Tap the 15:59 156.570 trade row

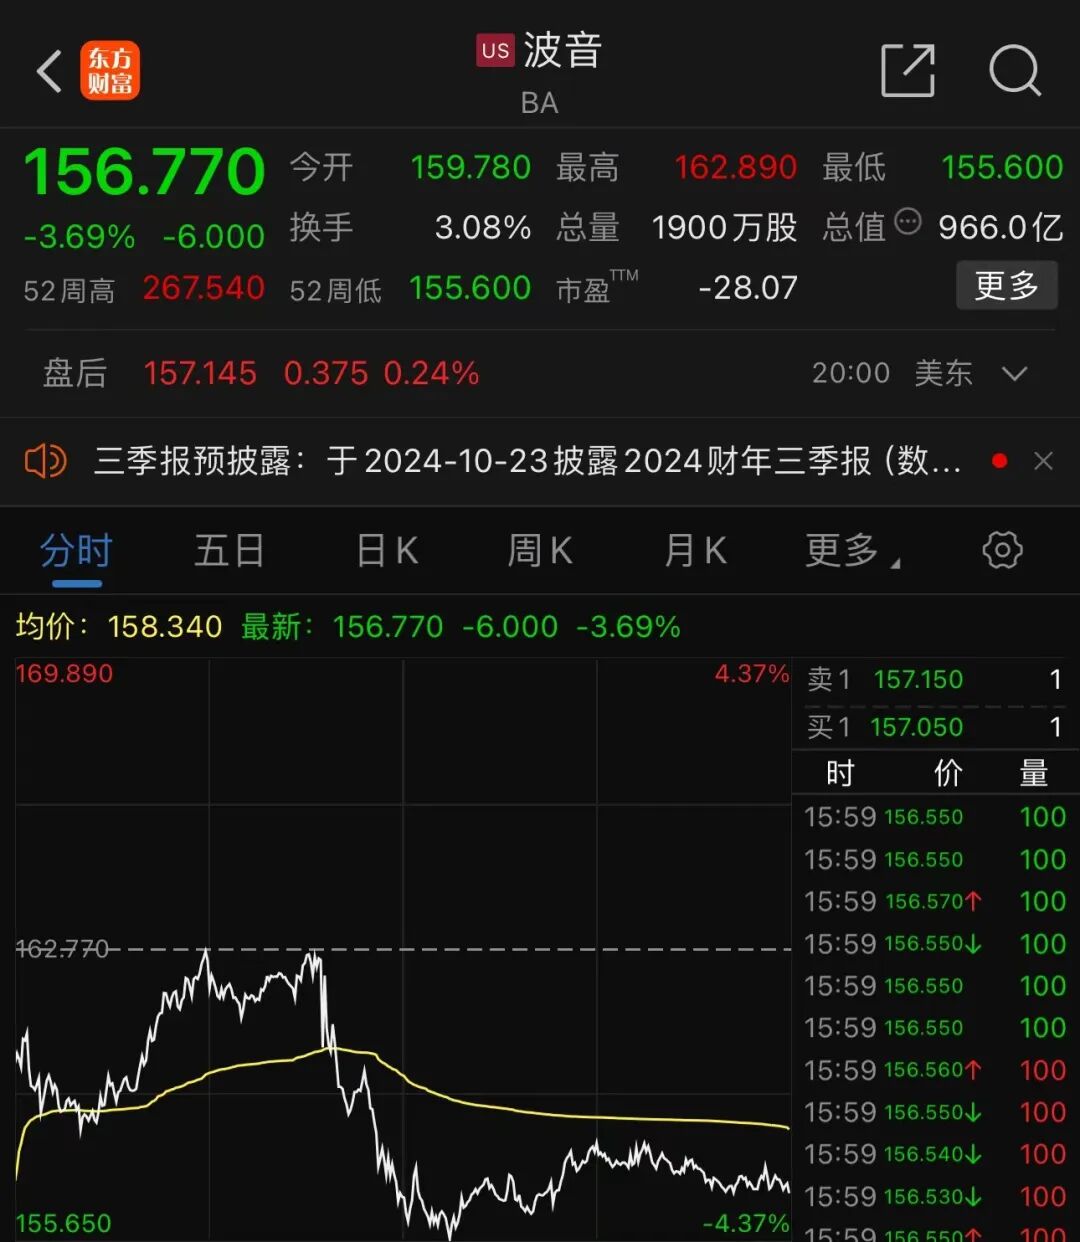point(935,901)
